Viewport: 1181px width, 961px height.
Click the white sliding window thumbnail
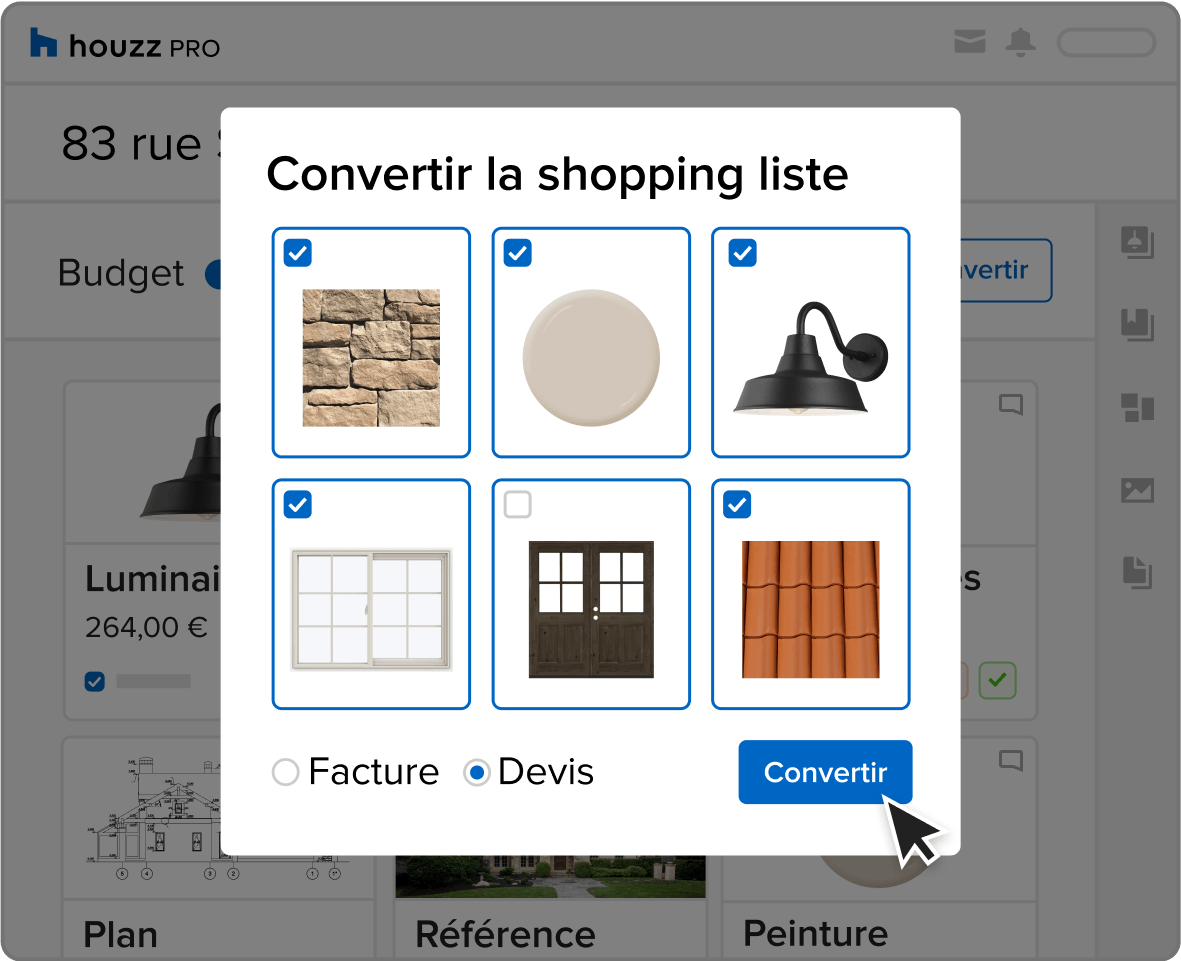point(371,608)
